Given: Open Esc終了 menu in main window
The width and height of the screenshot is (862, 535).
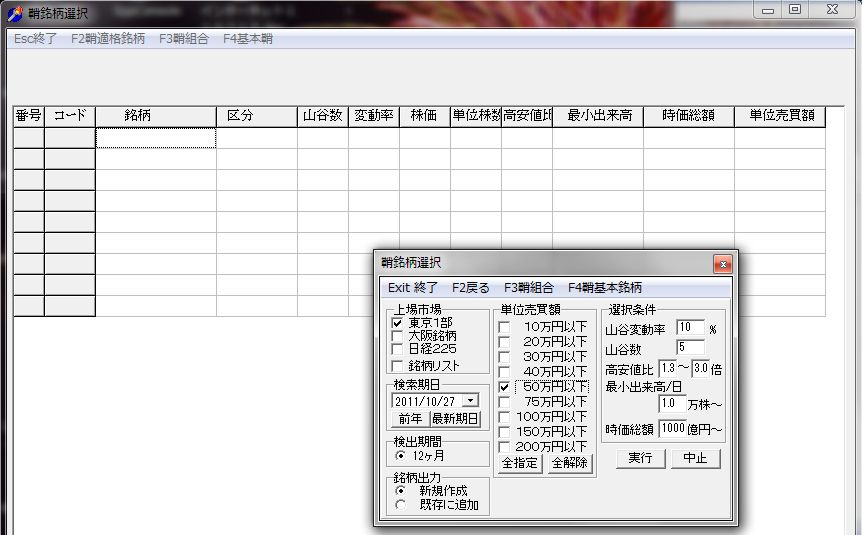Looking at the screenshot, I should 35,39.
